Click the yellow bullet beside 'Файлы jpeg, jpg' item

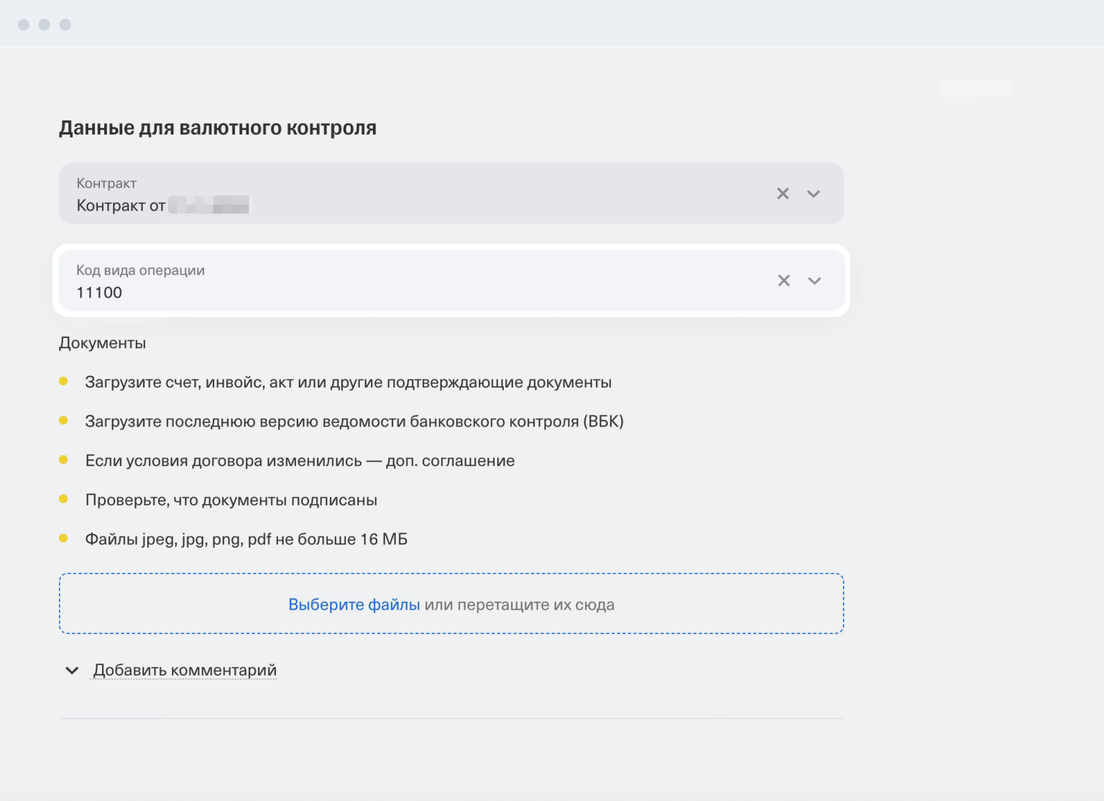pos(64,538)
